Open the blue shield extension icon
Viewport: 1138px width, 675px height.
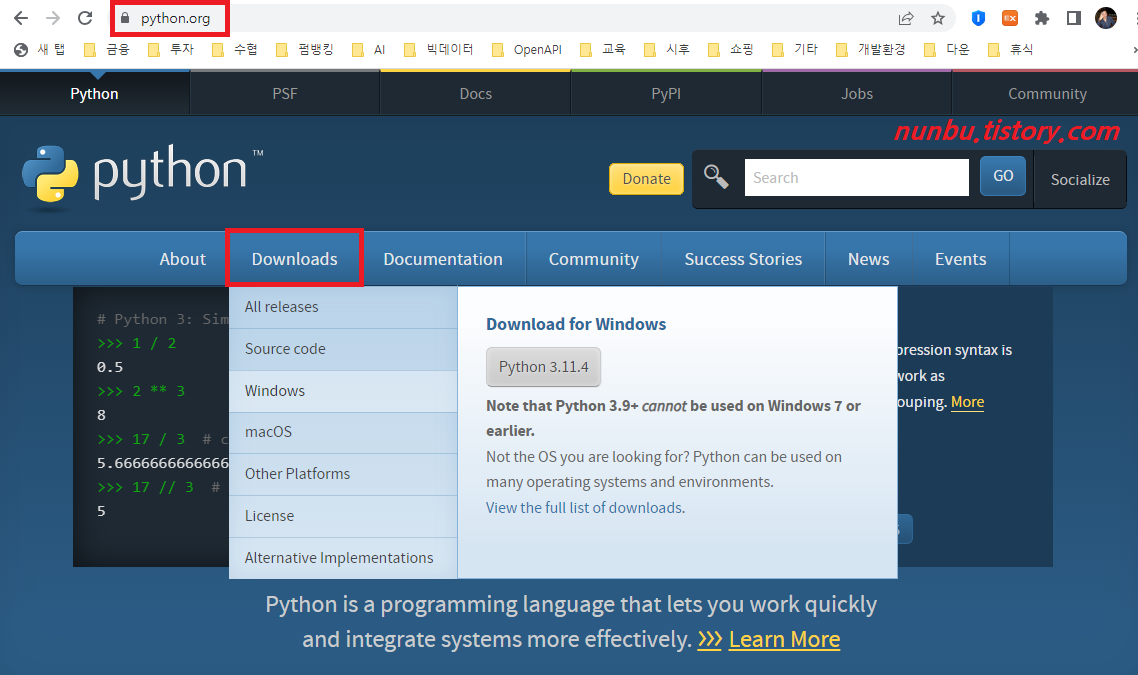[978, 18]
